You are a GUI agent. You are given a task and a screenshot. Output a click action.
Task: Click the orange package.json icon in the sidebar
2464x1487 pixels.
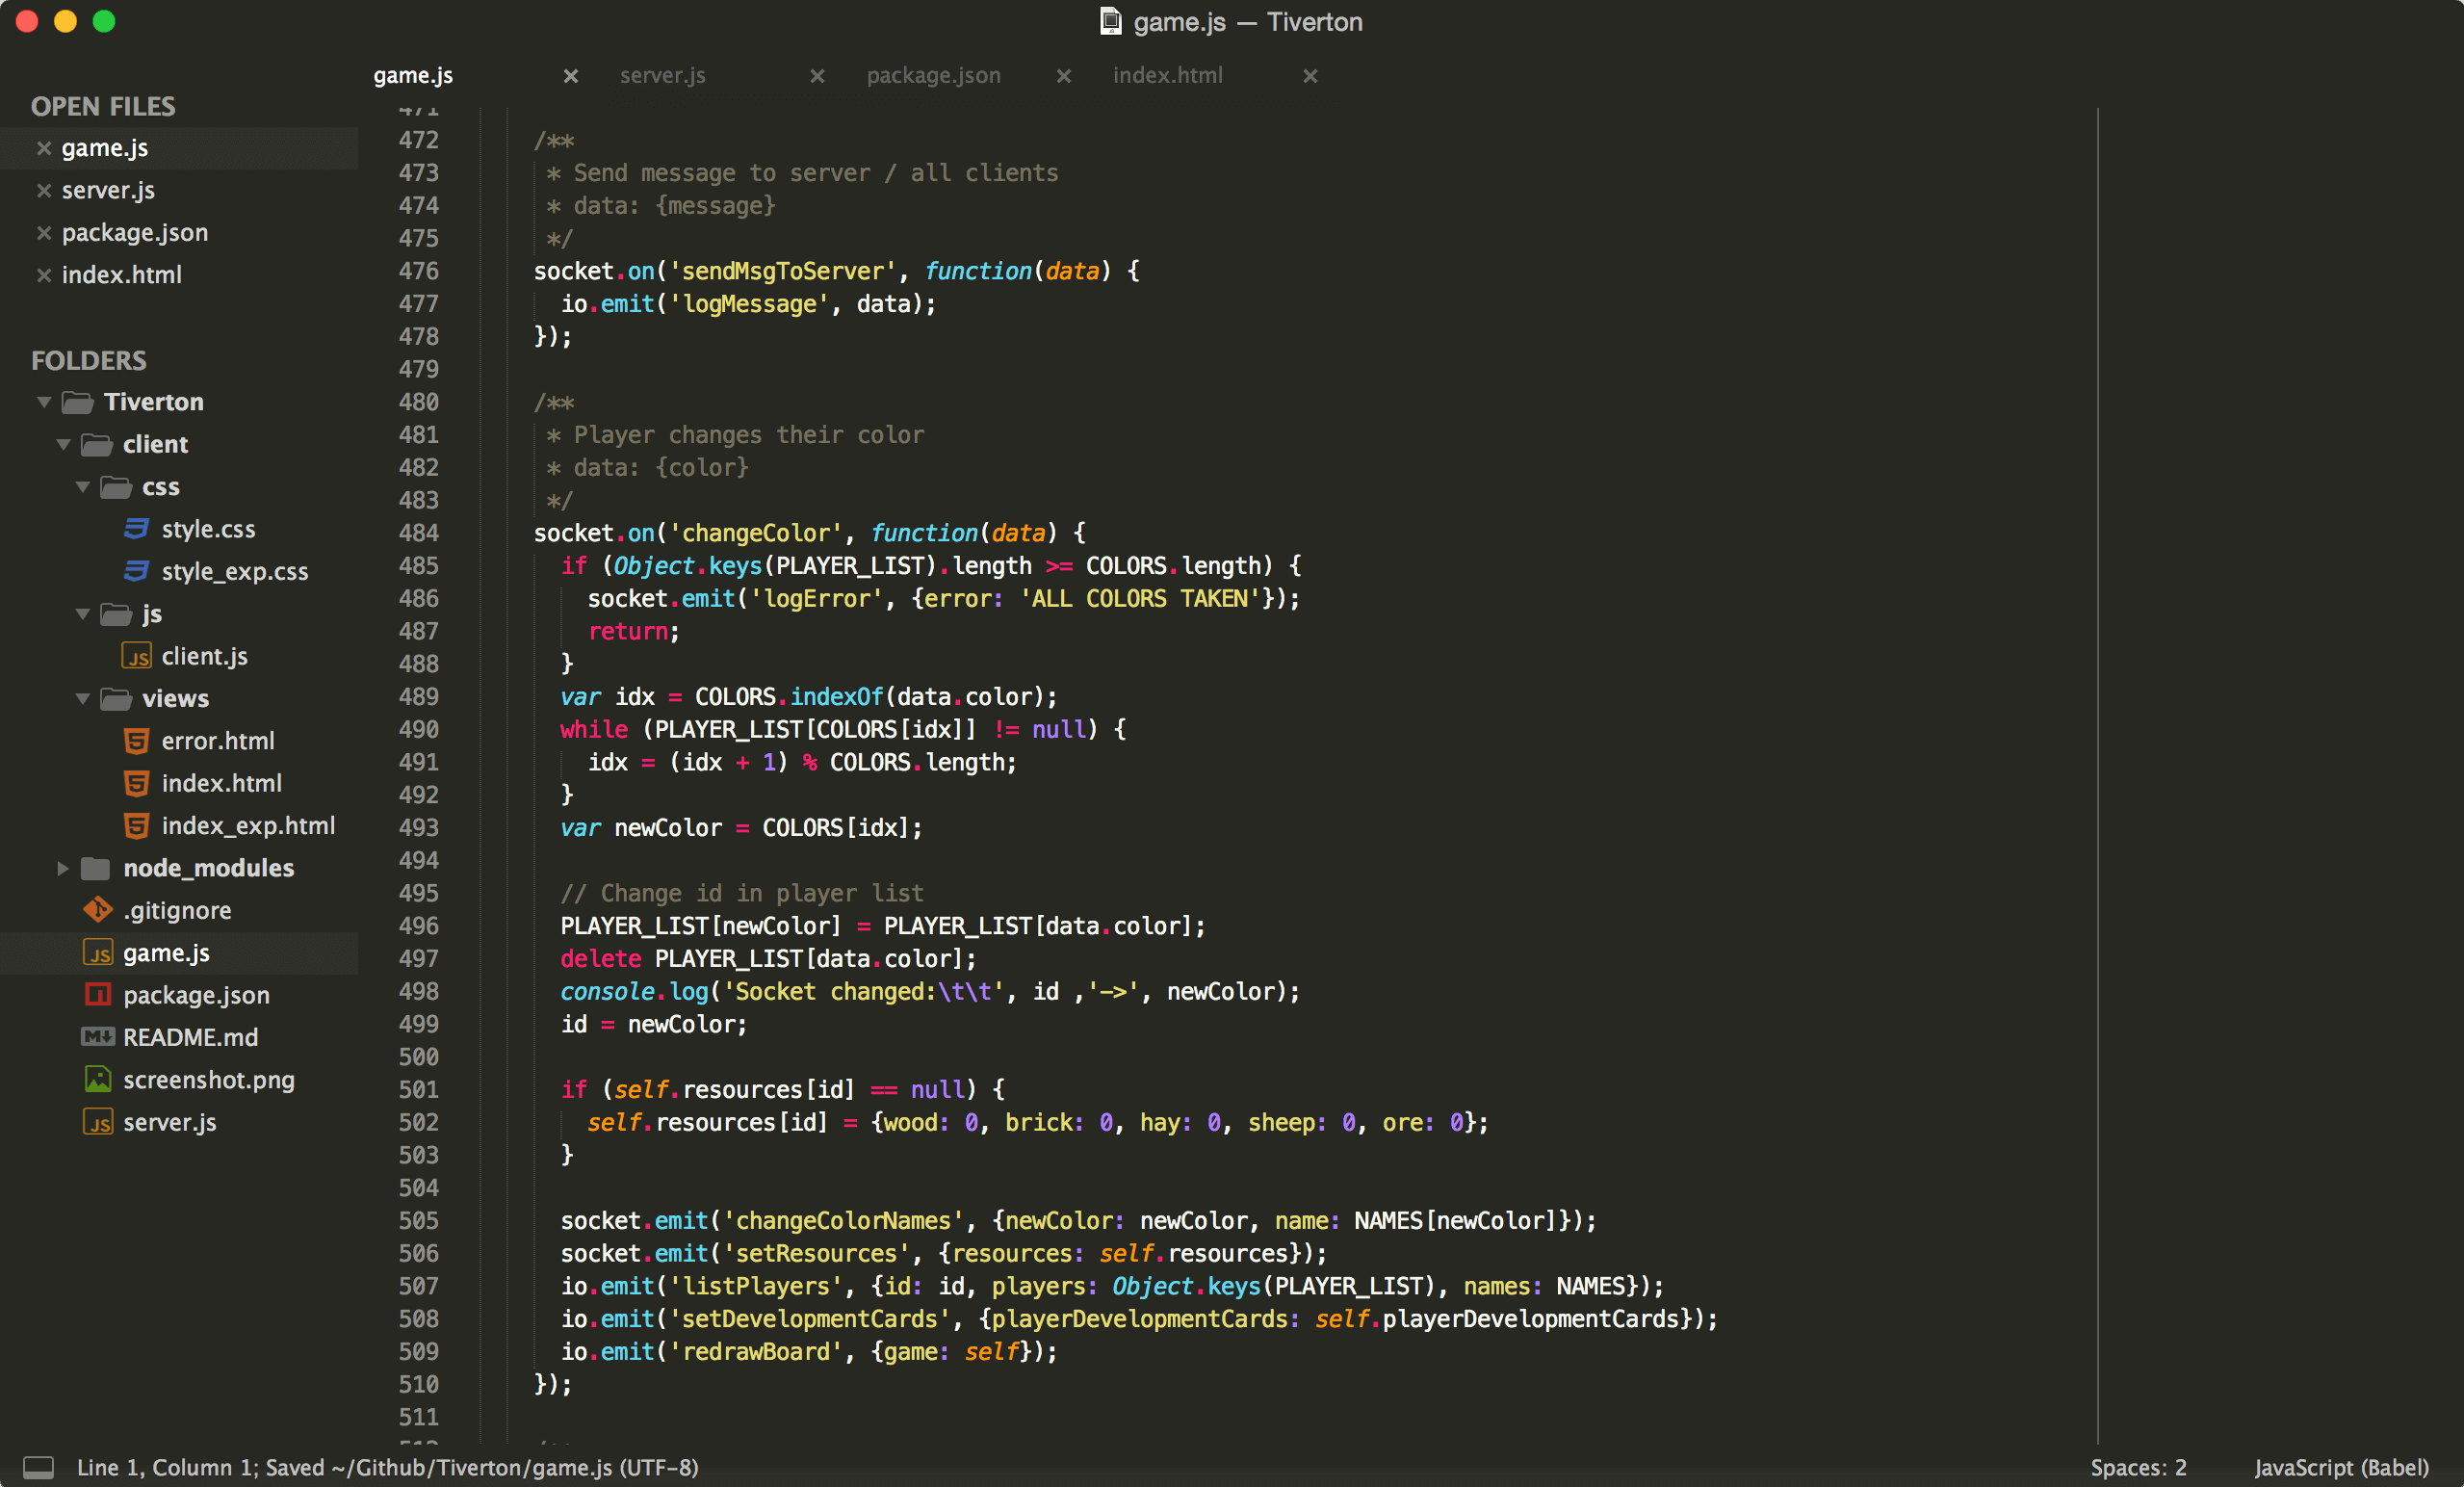(x=97, y=995)
